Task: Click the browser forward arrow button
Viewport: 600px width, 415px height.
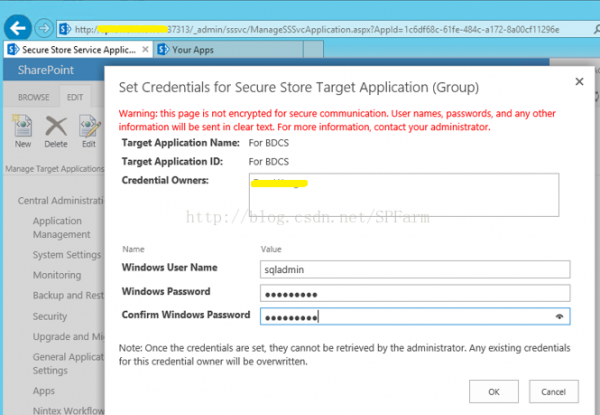Action: click(44, 28)
